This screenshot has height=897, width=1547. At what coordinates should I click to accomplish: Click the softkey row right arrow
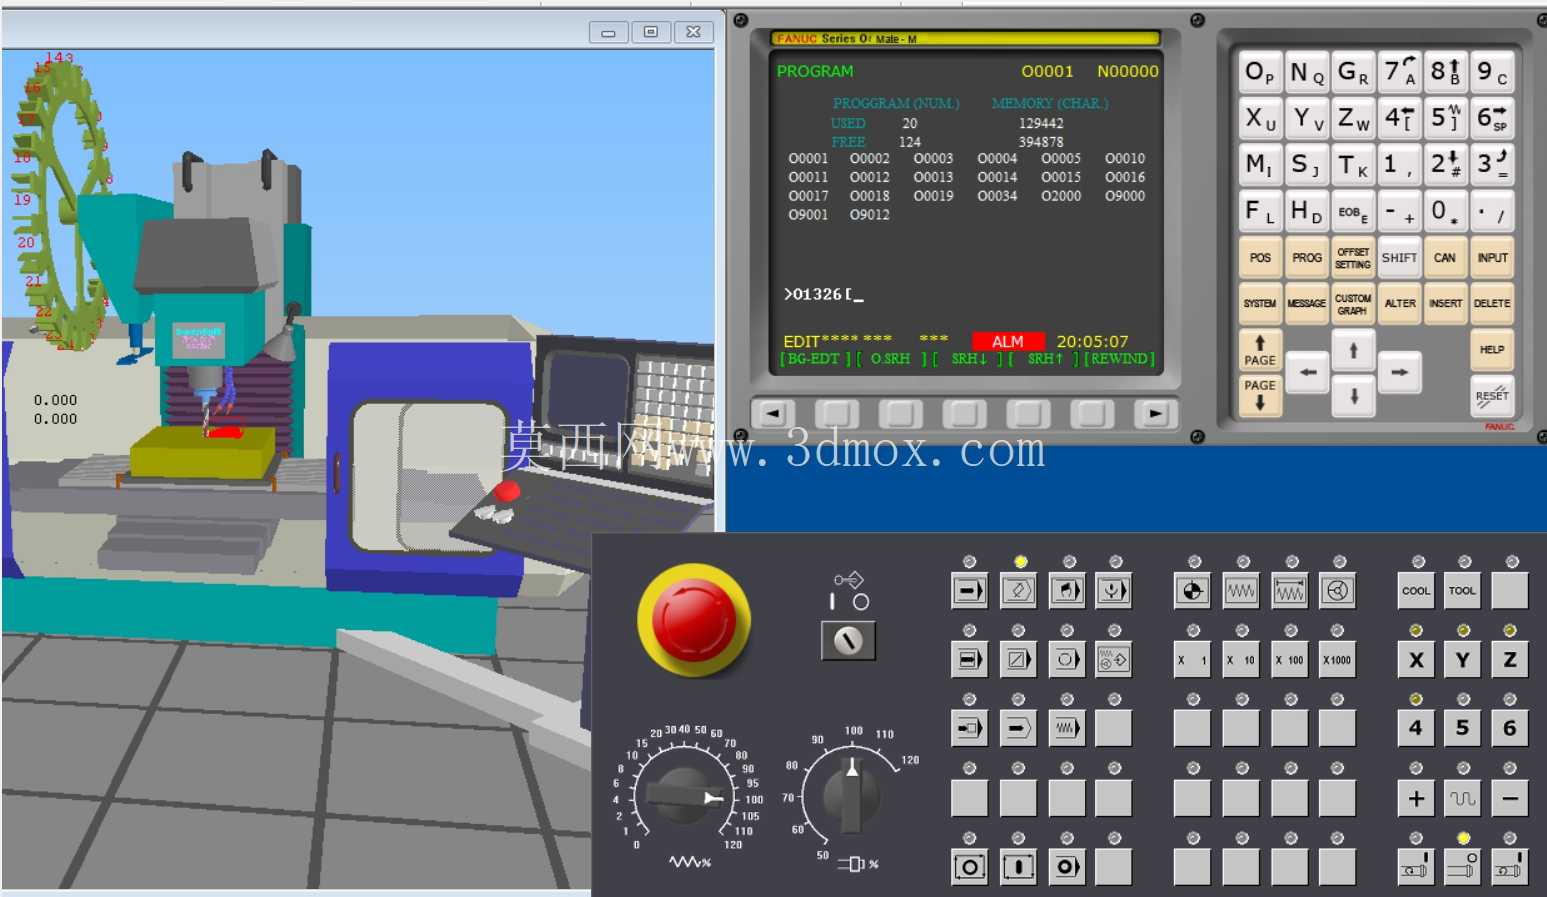(x=1156, y=413)
